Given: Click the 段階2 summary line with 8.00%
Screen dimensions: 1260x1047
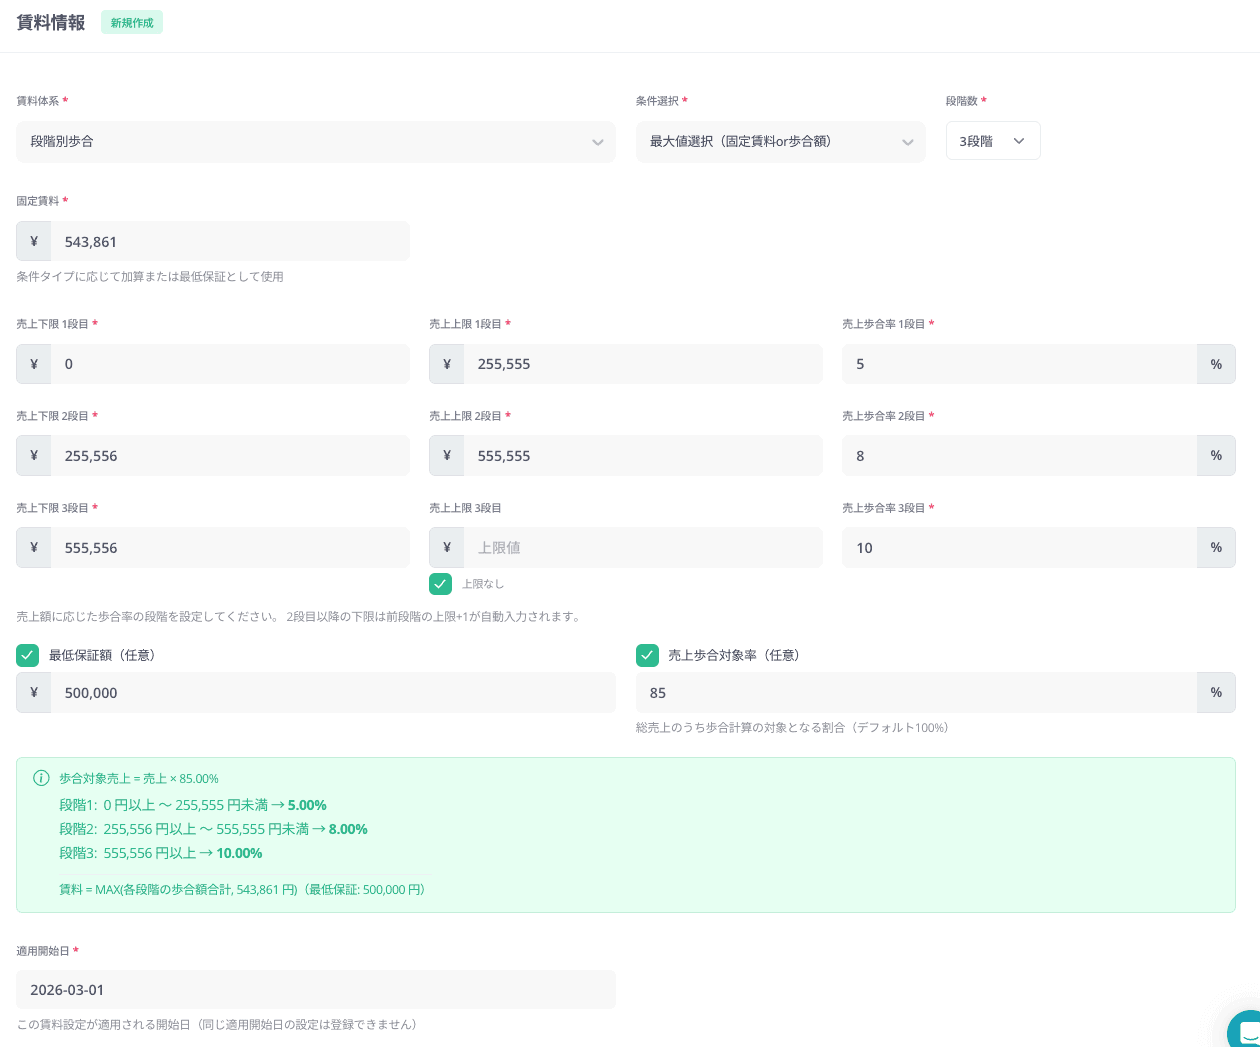Looking at the screenshot, I should point(213,829).
